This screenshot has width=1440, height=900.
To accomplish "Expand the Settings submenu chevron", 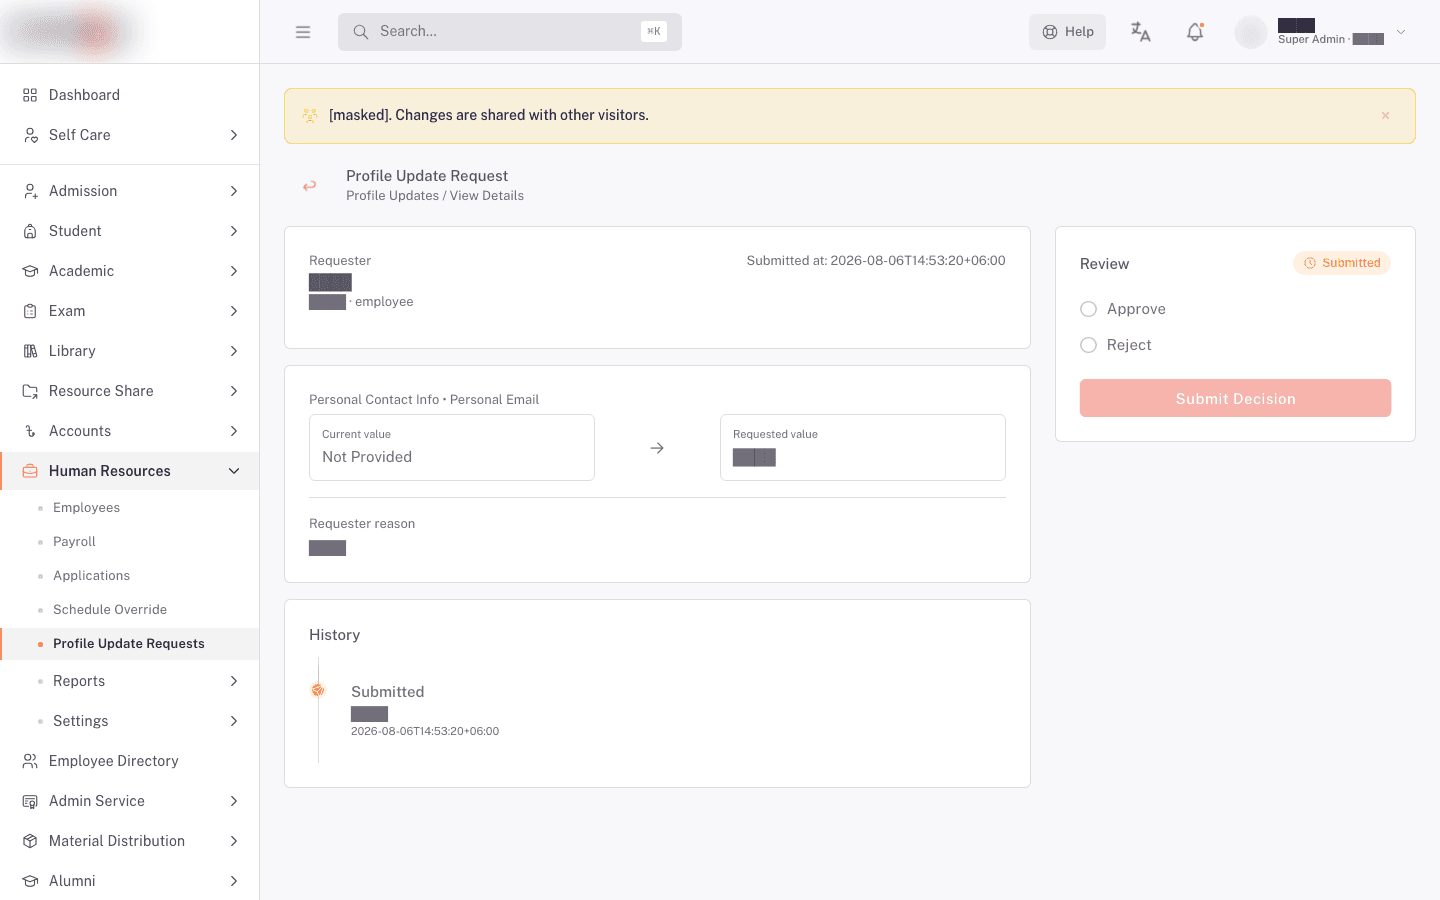I will click(x=234, y=721).
